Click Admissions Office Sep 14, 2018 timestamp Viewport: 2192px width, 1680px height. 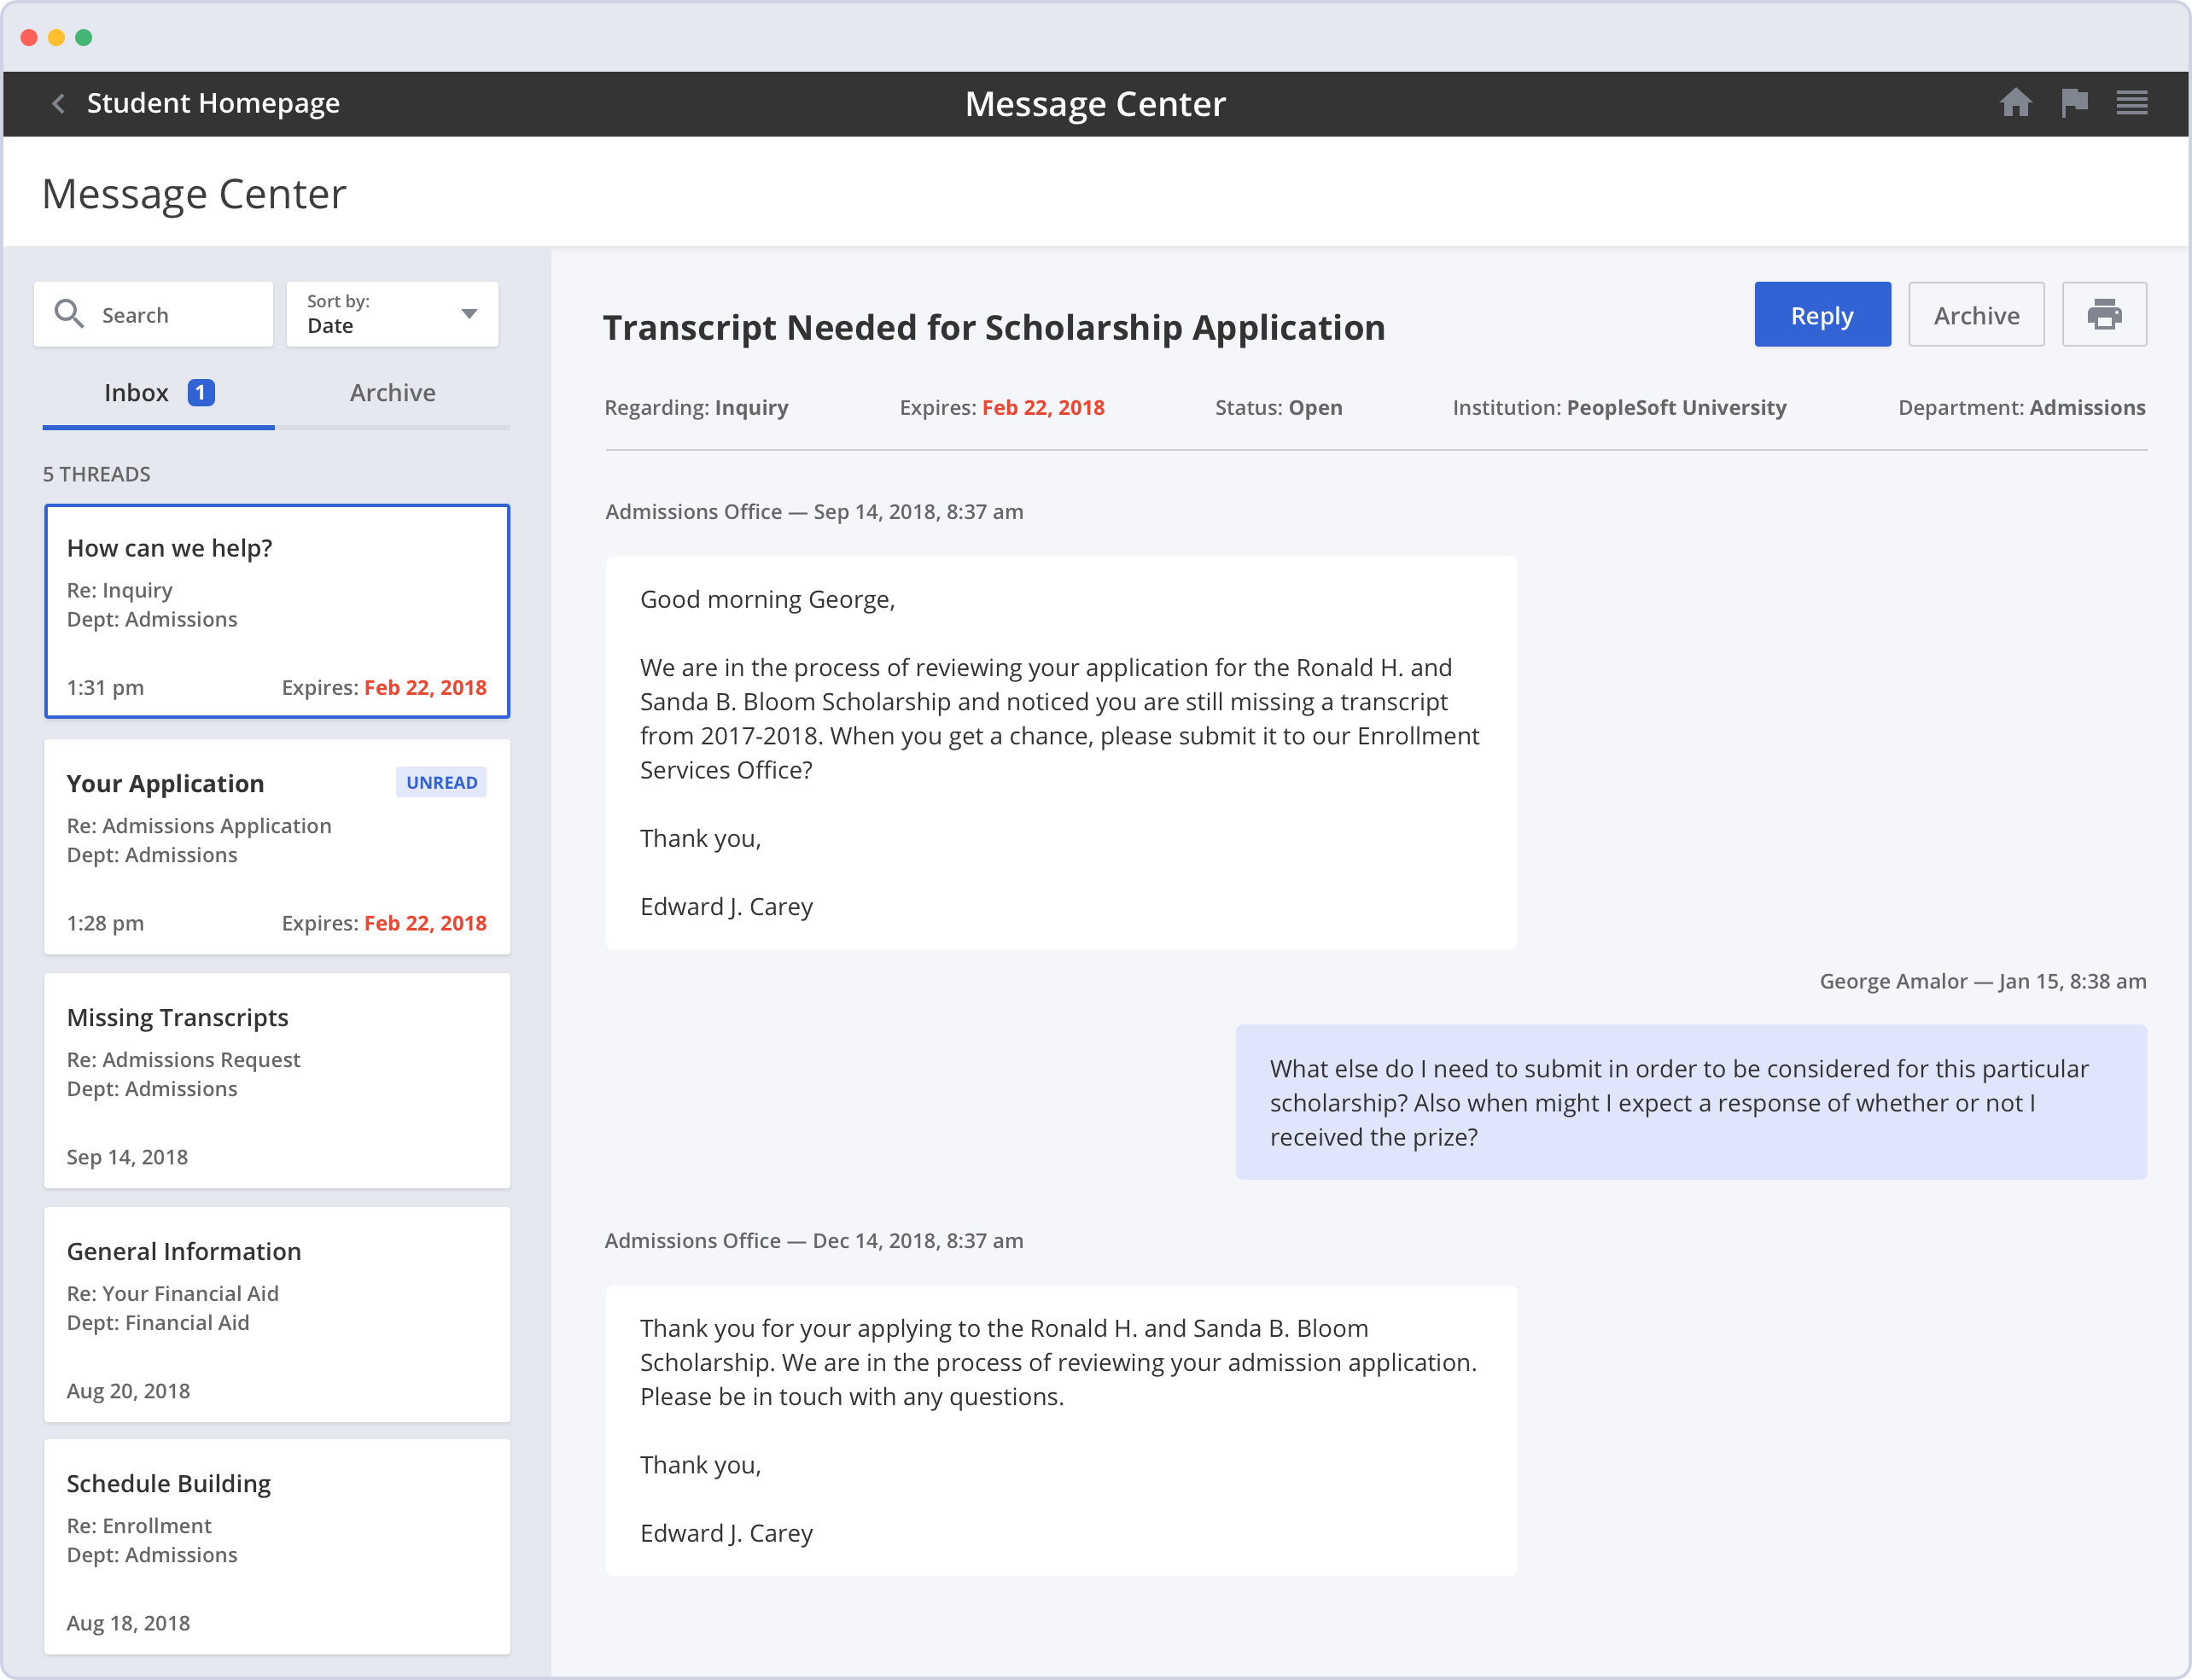coord(814,511)
